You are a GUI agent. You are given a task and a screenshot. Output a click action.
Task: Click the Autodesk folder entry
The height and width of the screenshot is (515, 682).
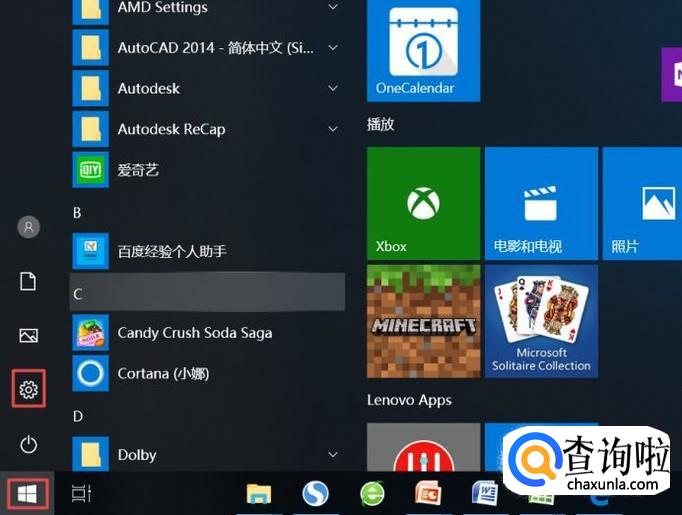(x=209, y=88)
